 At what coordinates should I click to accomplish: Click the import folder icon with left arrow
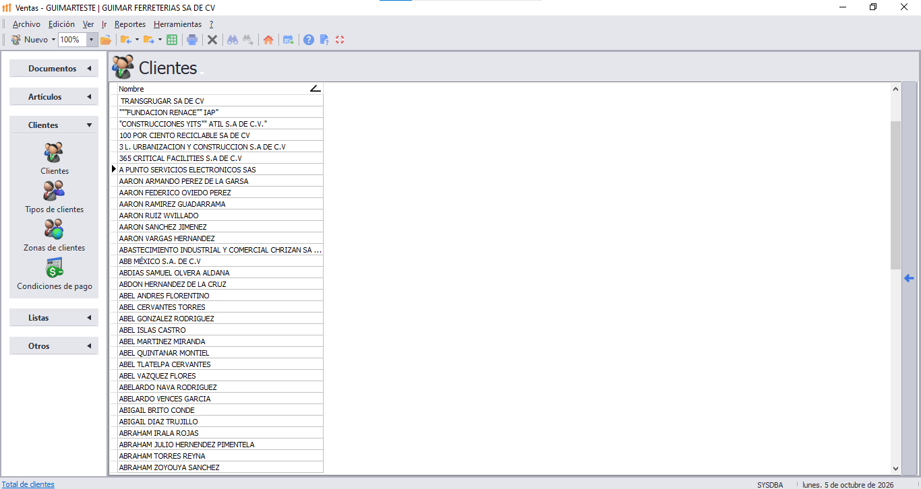126,40
